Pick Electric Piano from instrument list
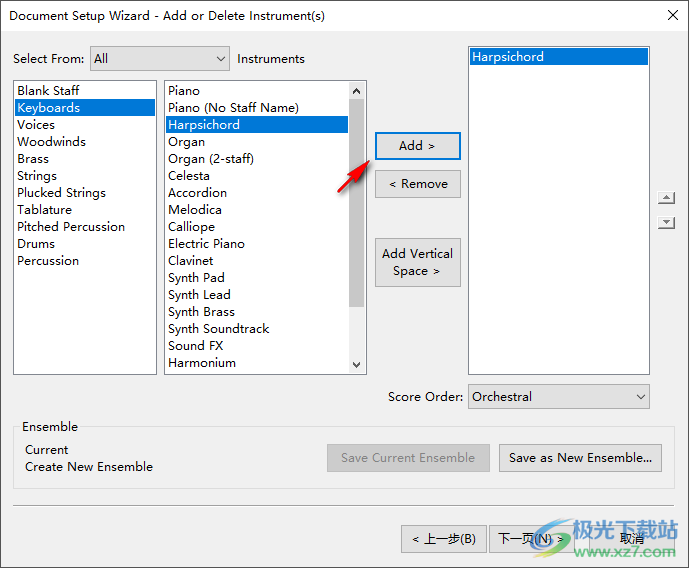The image size is (689, 568). tap(206, 244)
